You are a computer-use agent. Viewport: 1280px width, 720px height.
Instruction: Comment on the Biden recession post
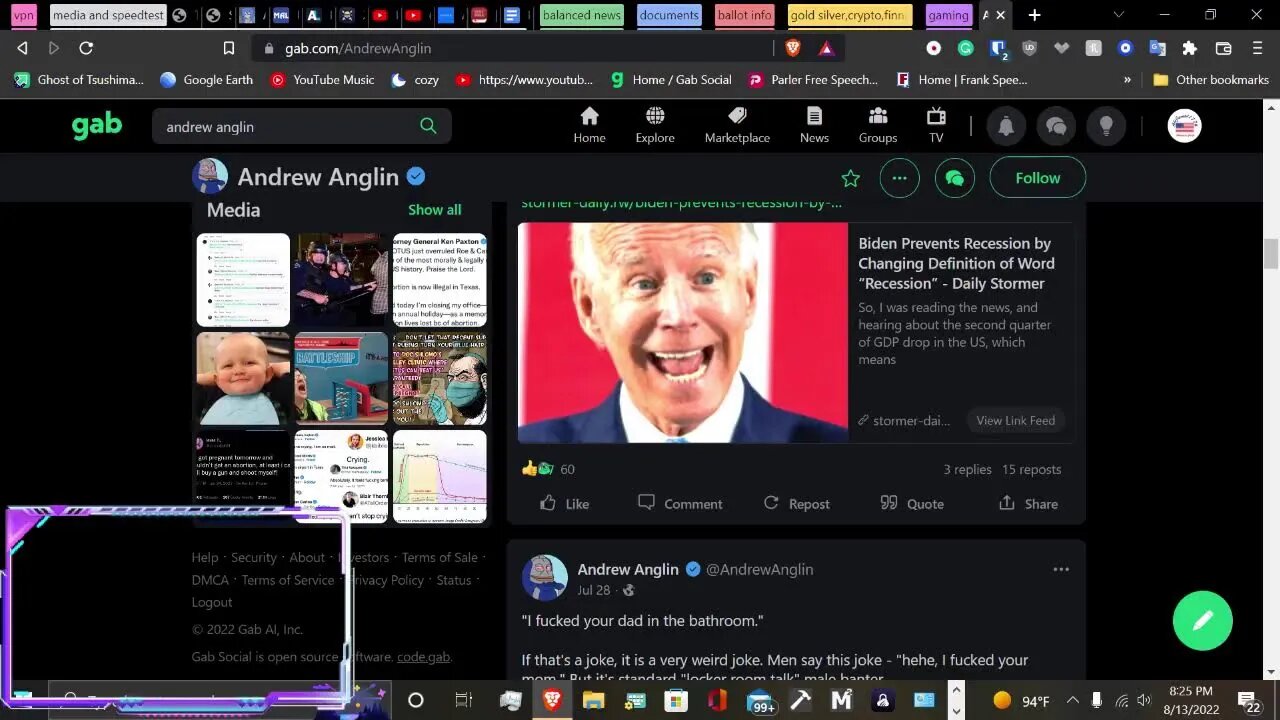point(680,504)
